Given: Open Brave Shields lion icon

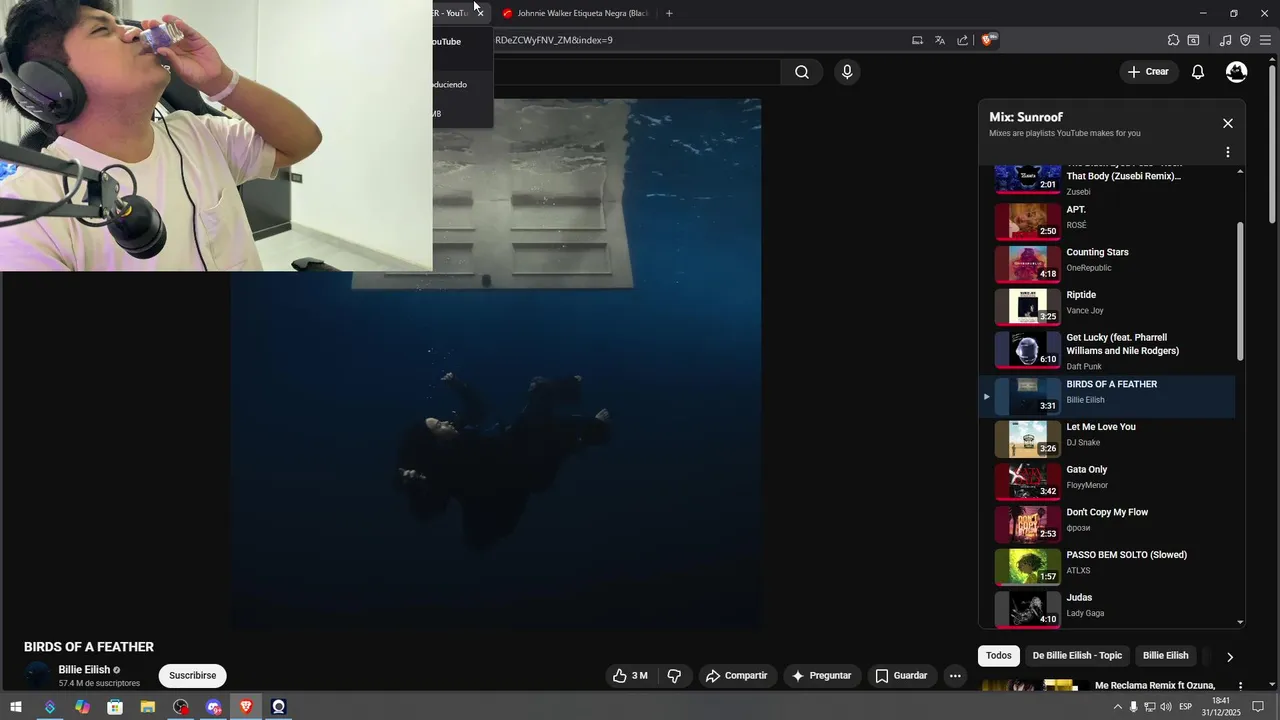Looking at the screenshot, I should 987,40.
